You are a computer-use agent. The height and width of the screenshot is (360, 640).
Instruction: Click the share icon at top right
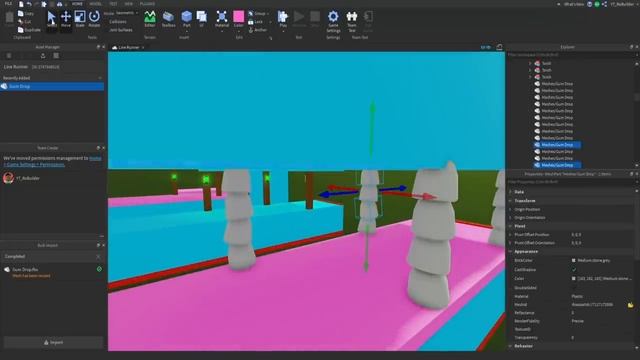[x=604, y=4]
